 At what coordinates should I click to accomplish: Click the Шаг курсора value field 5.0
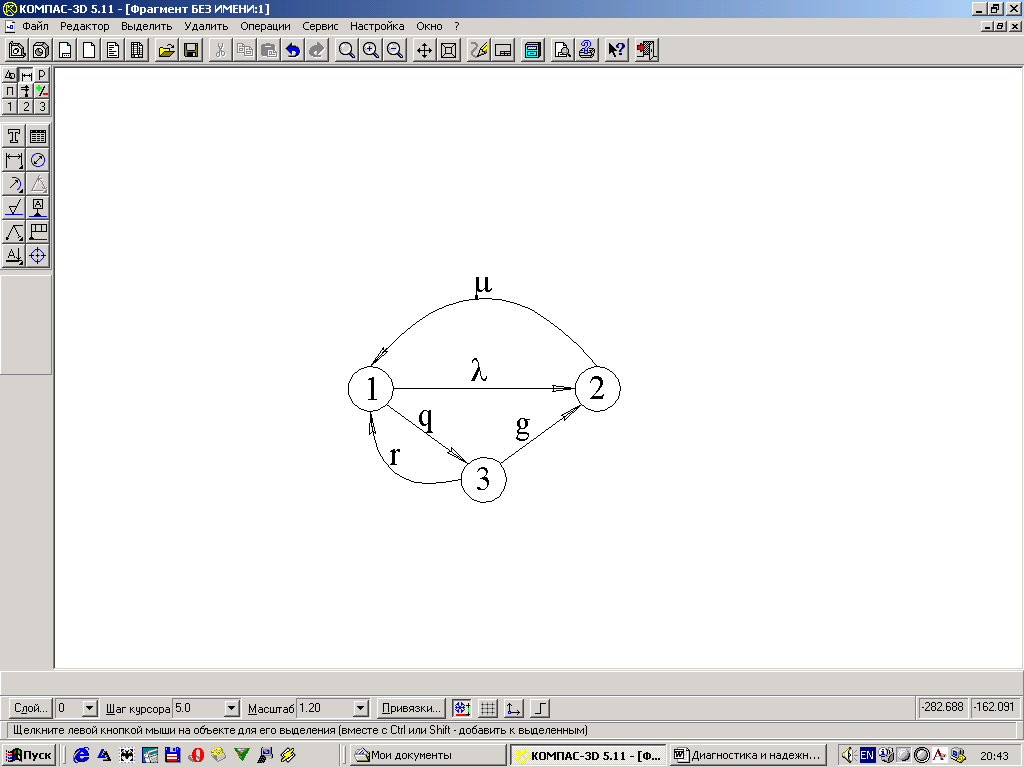pos(199,708)
